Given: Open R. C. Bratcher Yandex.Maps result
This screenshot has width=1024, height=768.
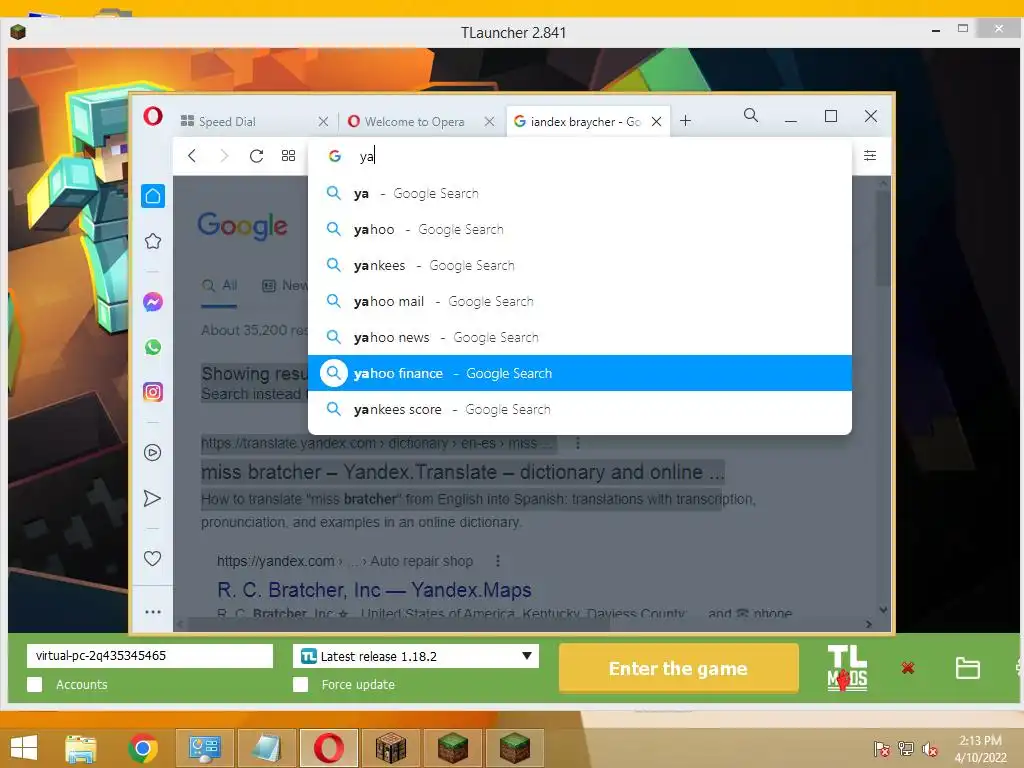Looking at the screenshot, I should [x=374, y=590].
